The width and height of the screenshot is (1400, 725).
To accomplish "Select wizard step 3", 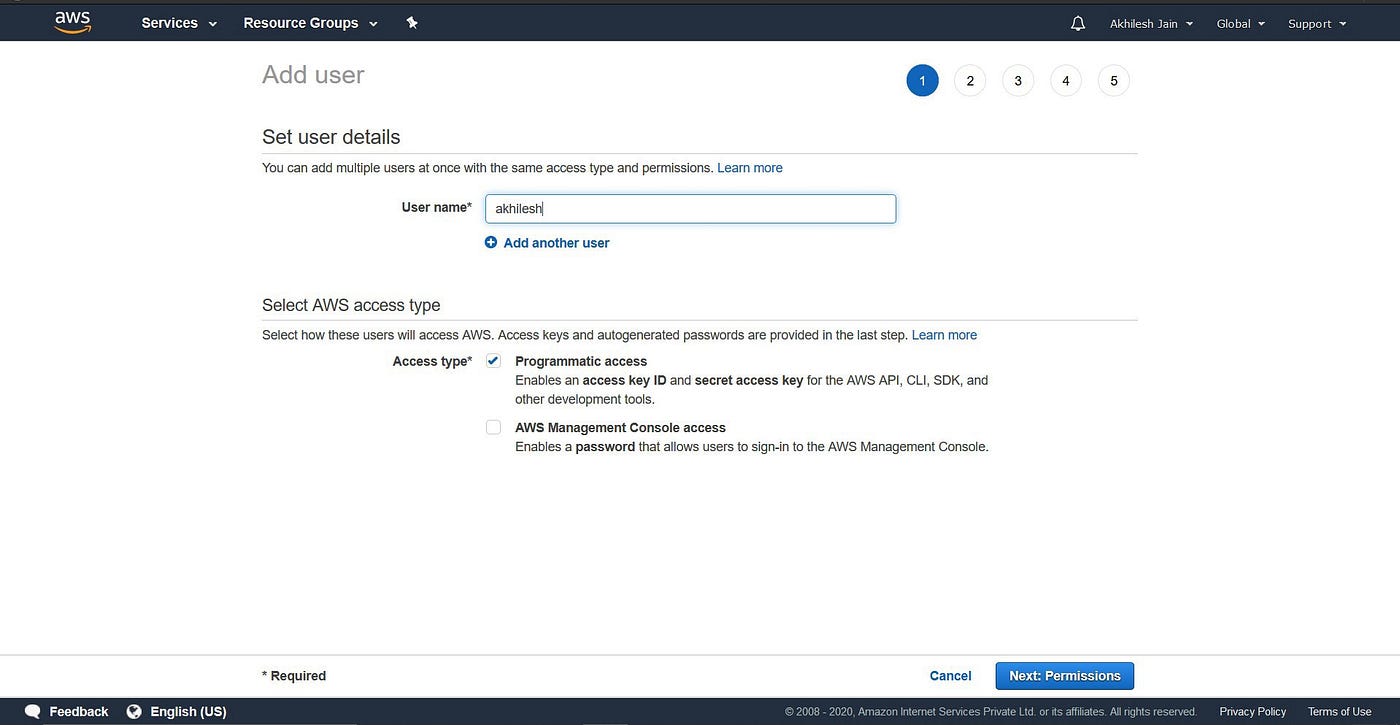I will 1018,81.
